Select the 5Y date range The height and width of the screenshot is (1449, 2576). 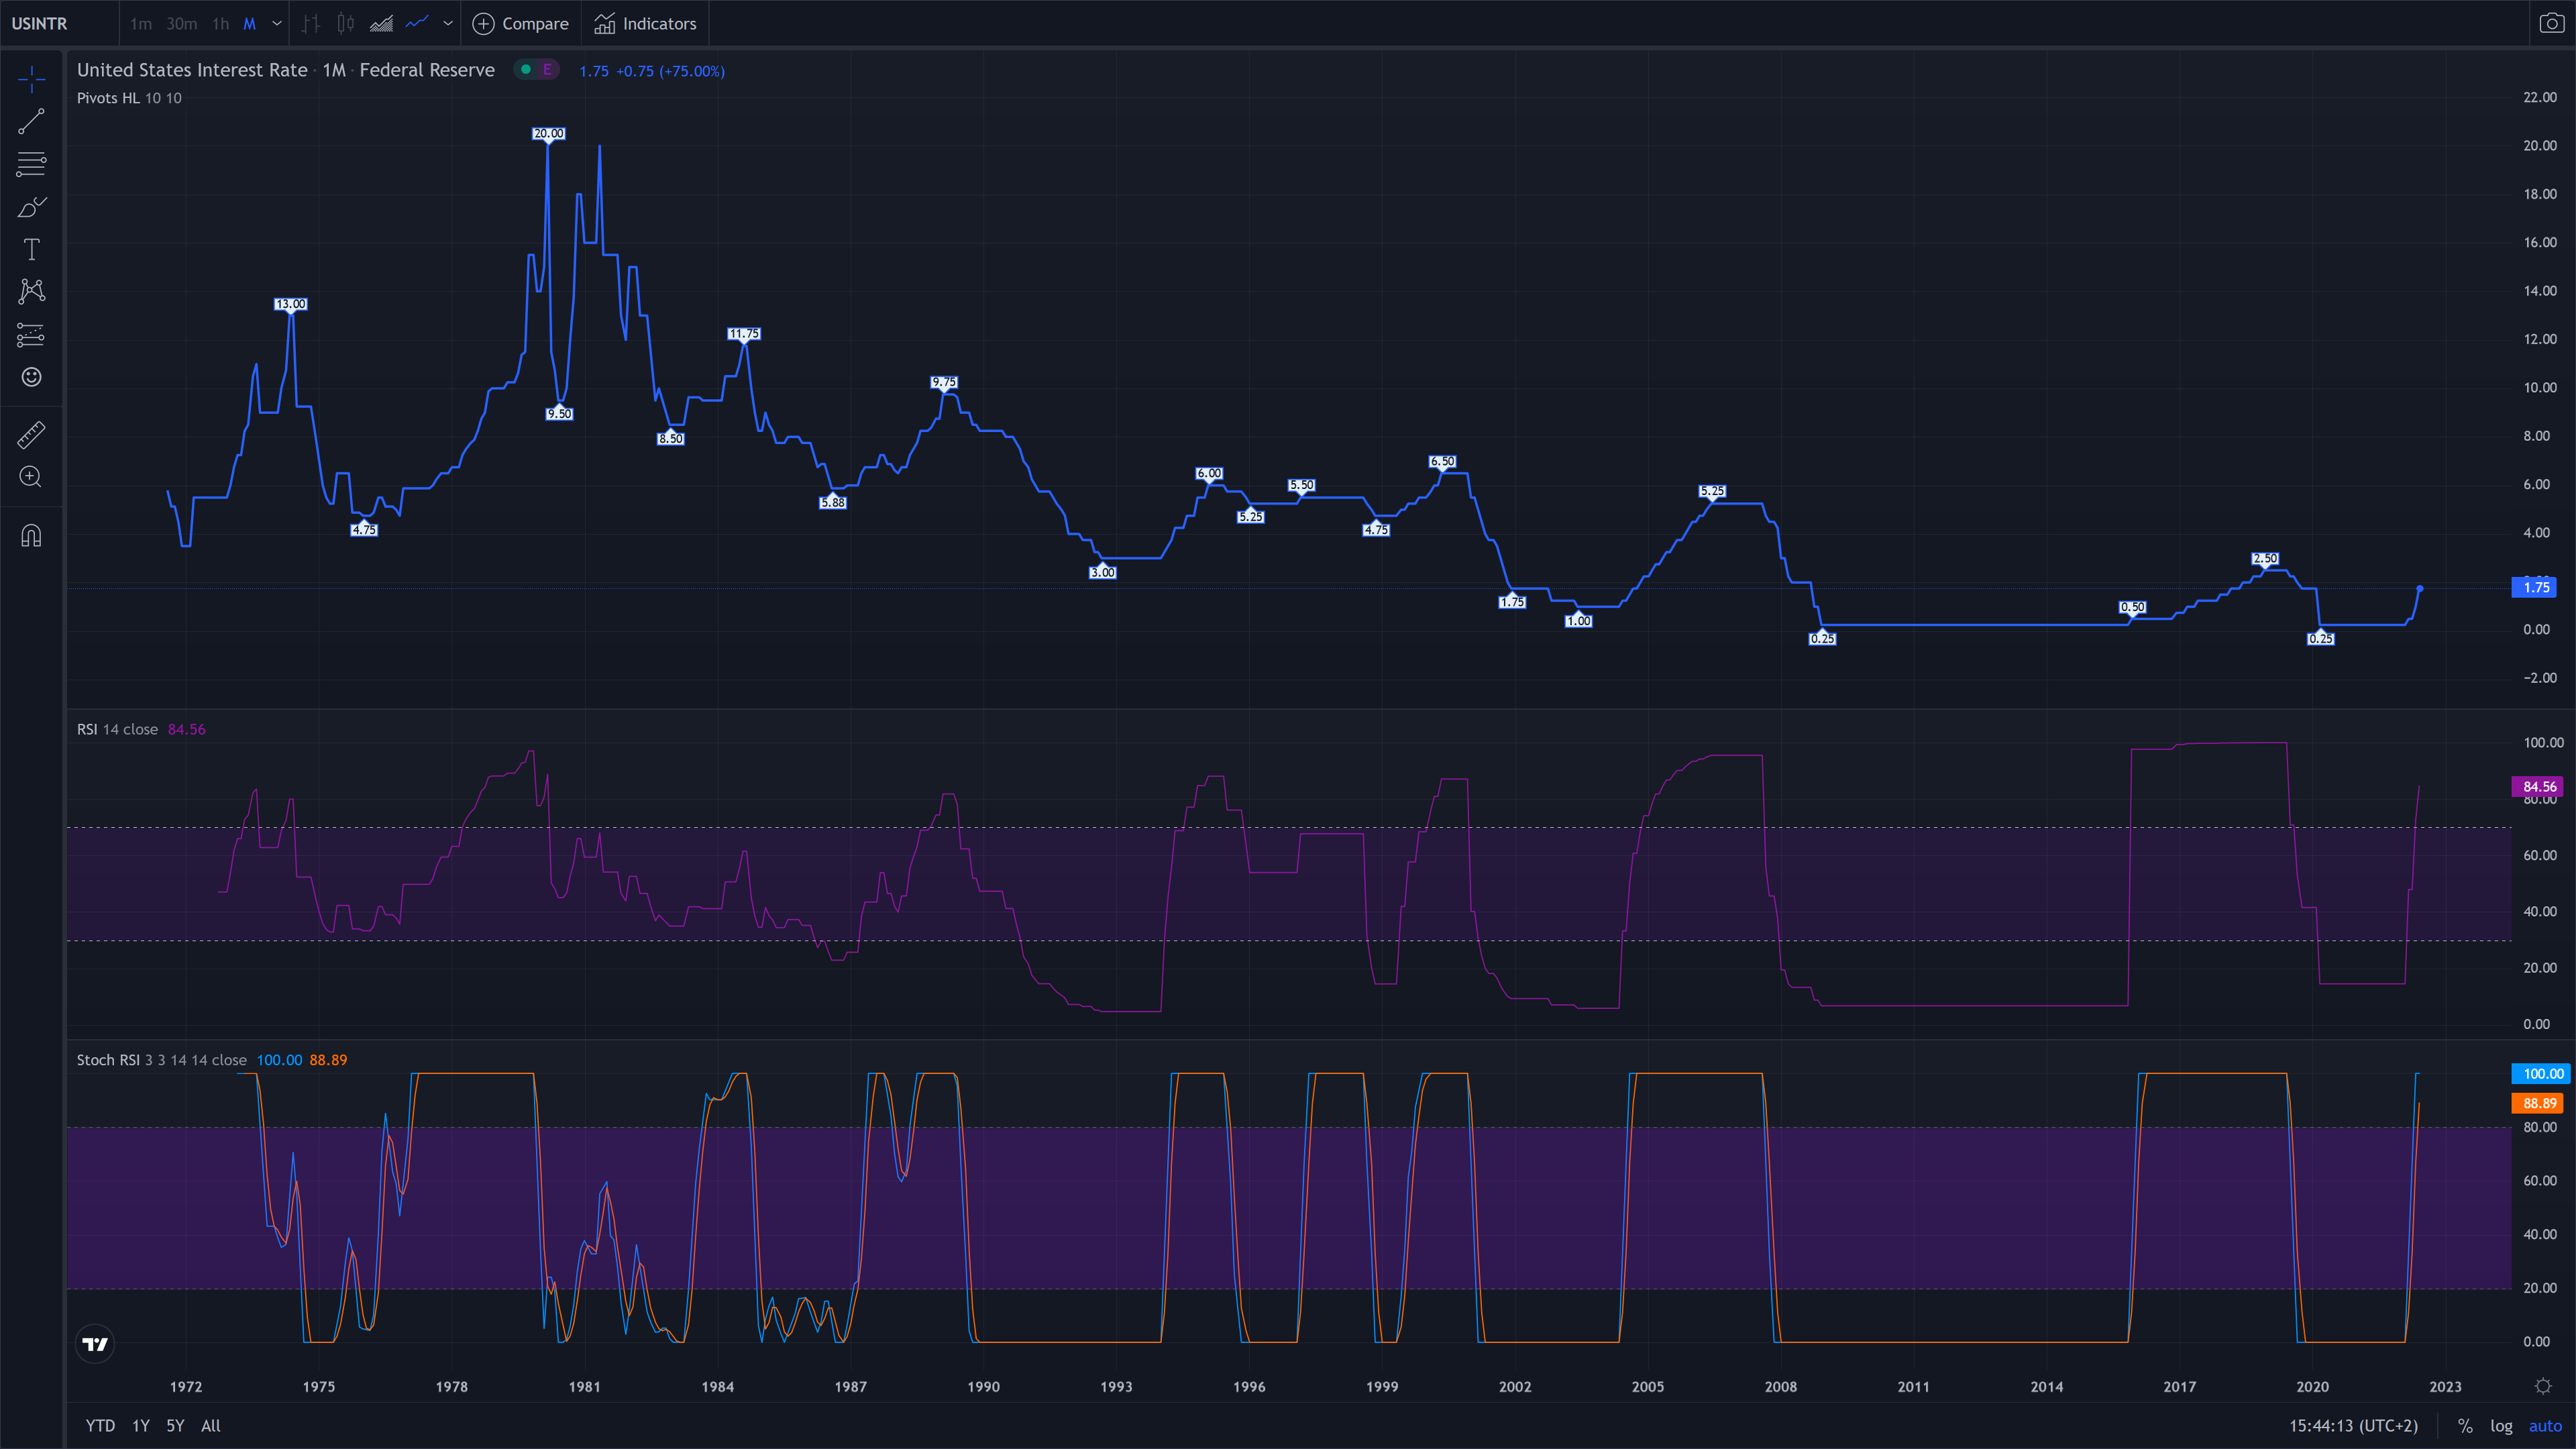(x=175, y=1426)
